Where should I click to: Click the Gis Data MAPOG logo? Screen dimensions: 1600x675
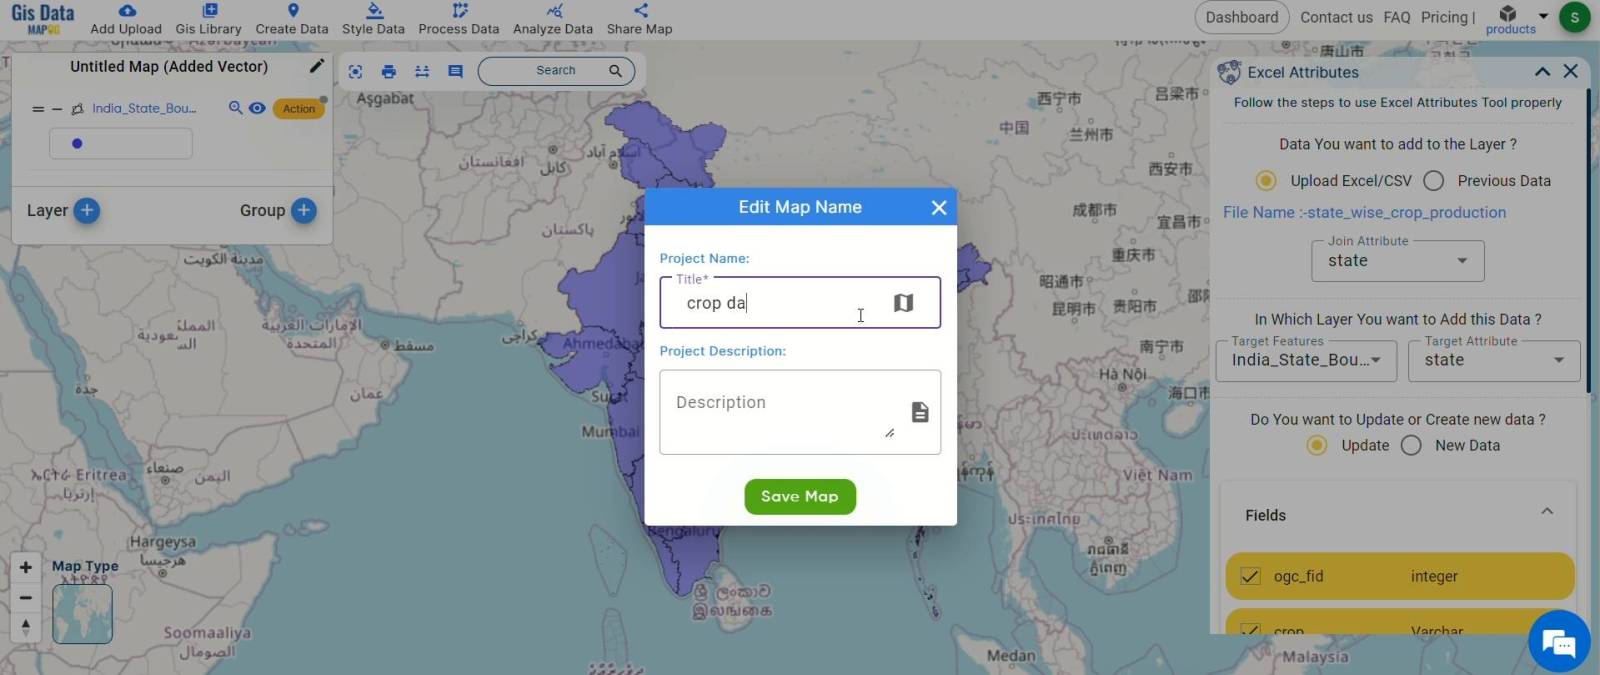[x=43, y=19]
